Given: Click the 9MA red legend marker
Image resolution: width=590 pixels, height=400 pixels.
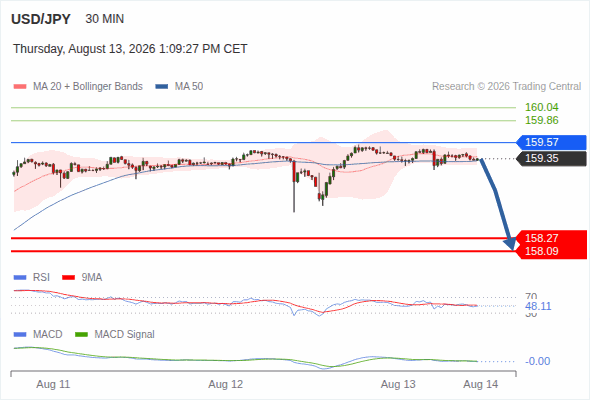Looking at the screenshot, I should tap(68, 278).
